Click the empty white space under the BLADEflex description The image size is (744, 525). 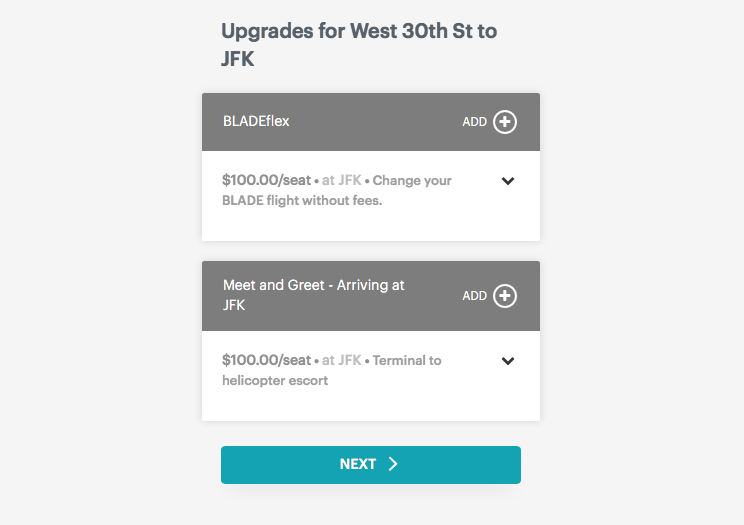click(370, 225)
